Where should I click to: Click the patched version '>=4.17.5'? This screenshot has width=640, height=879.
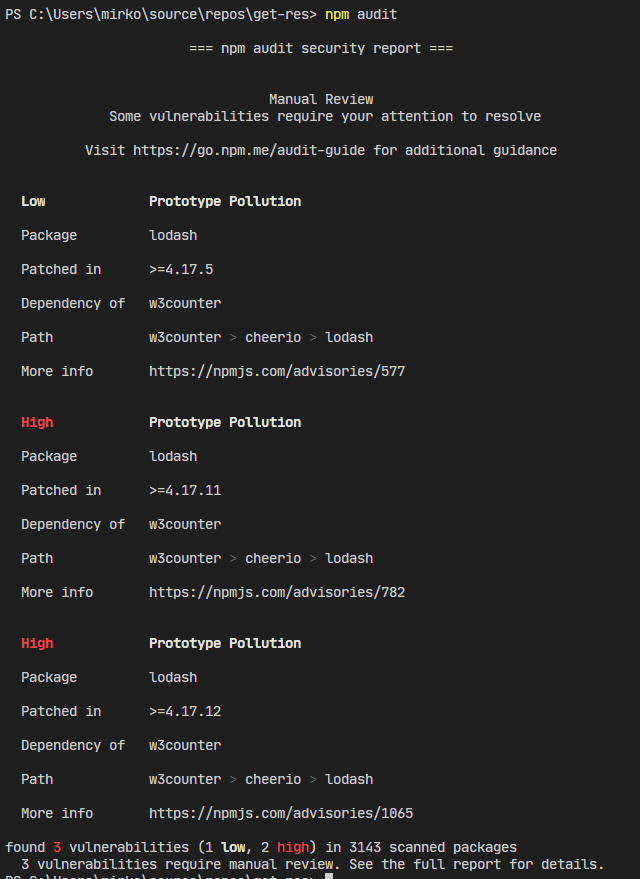181,269
